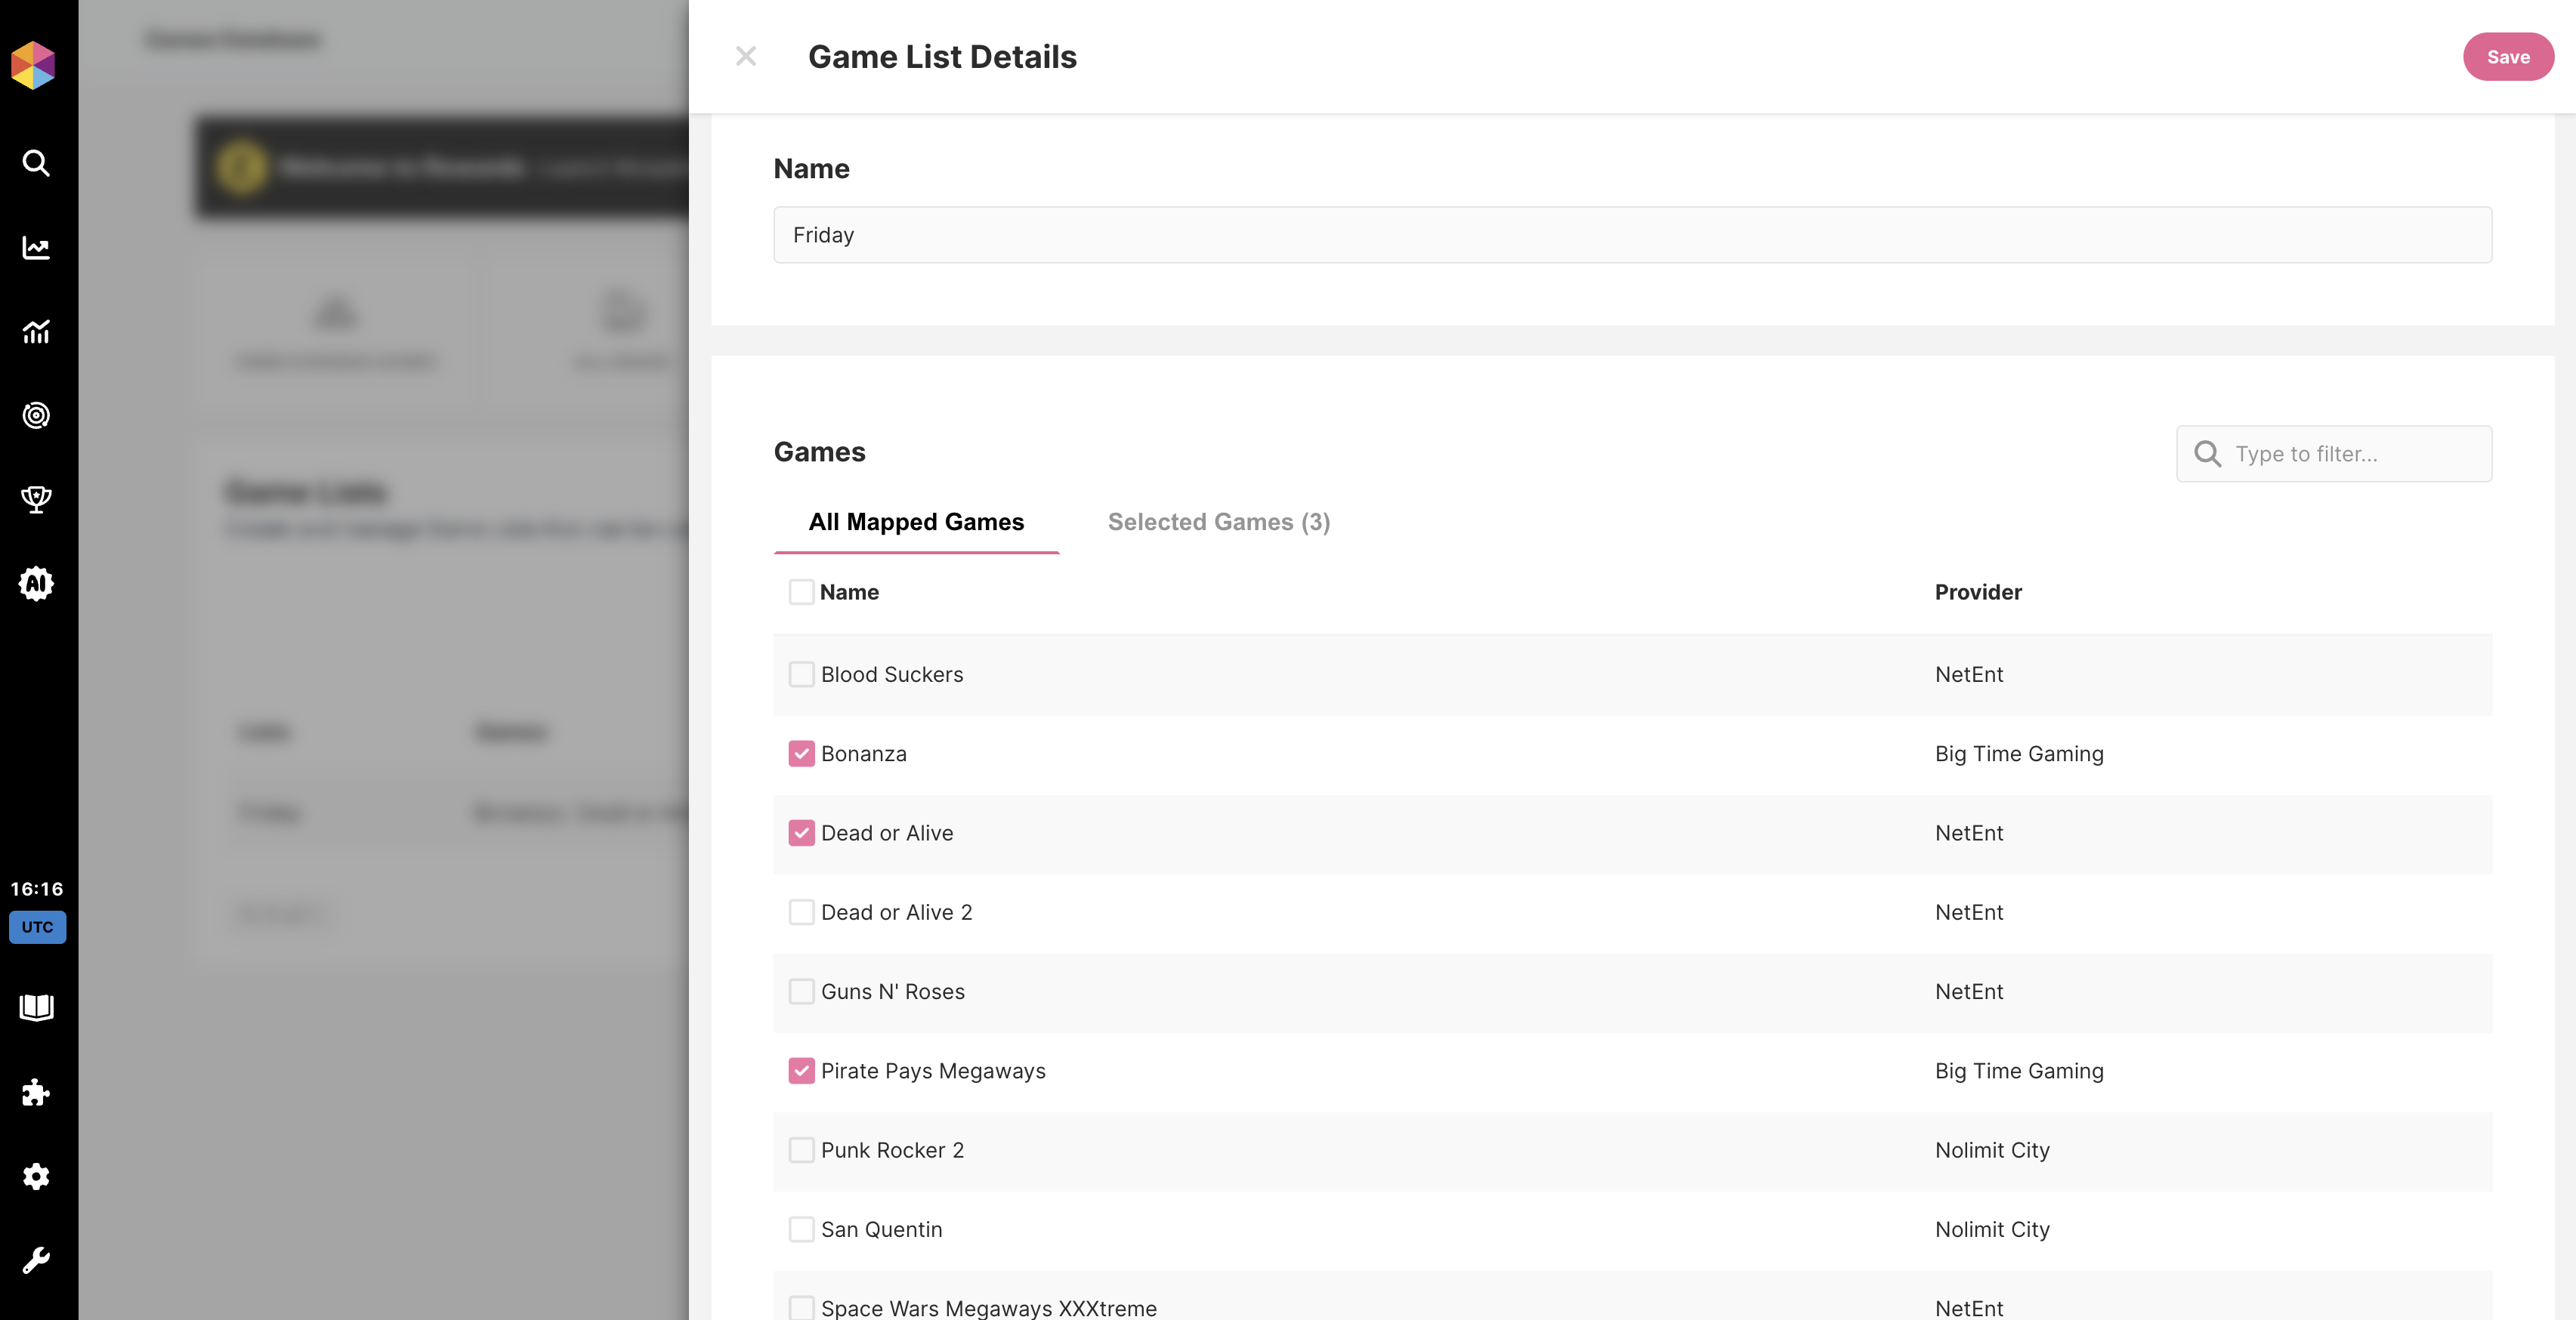The image size is (2576, 1320).
Task: Click the Save button
Action: [2507, 57]
